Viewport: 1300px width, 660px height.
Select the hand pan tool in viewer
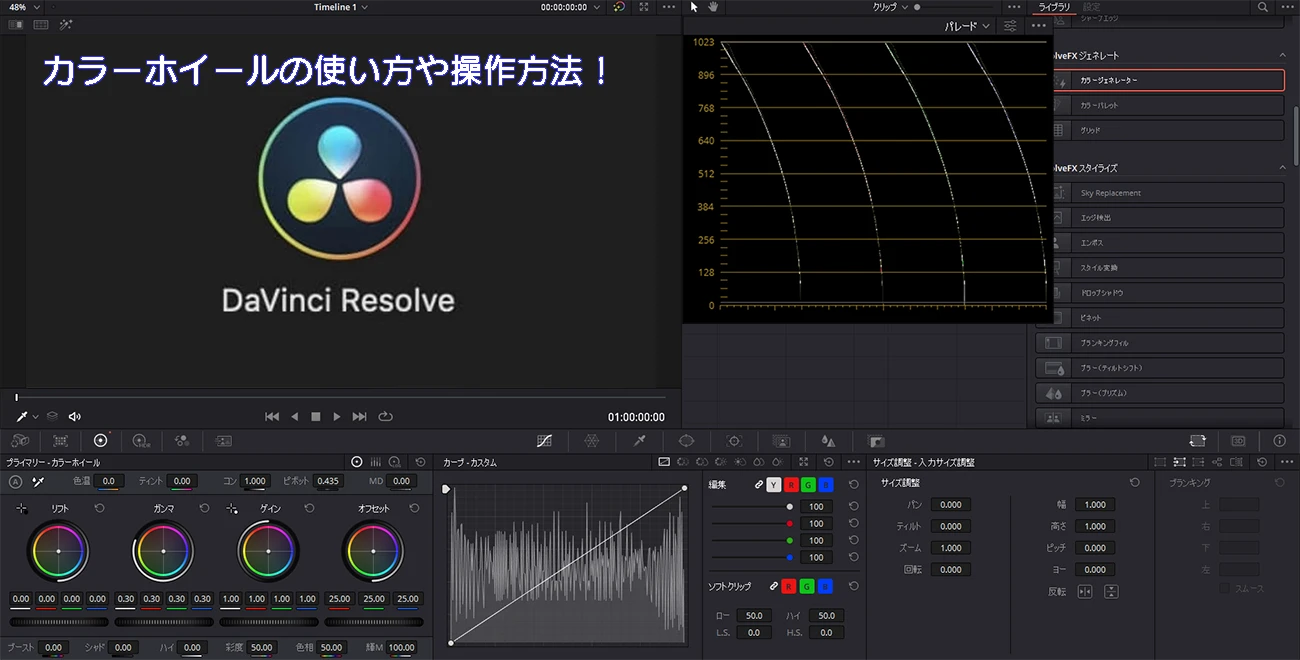pyautogui.click(x=713, y=7)
